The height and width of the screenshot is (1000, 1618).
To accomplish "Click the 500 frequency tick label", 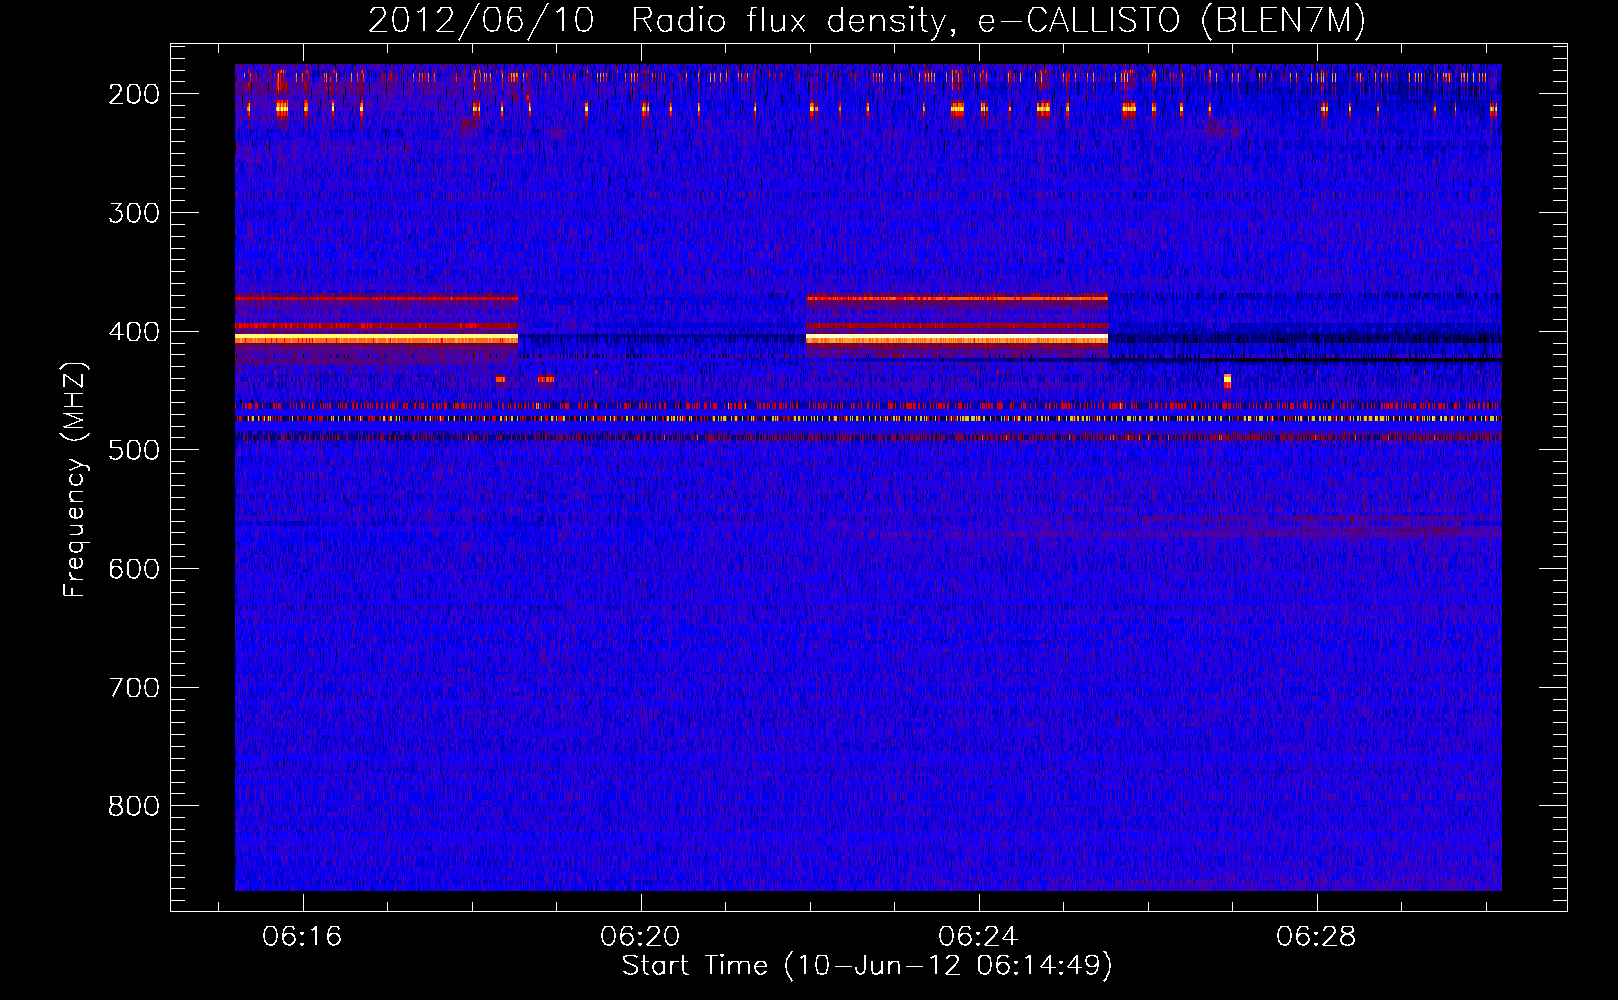I will (x=134, y=450).
